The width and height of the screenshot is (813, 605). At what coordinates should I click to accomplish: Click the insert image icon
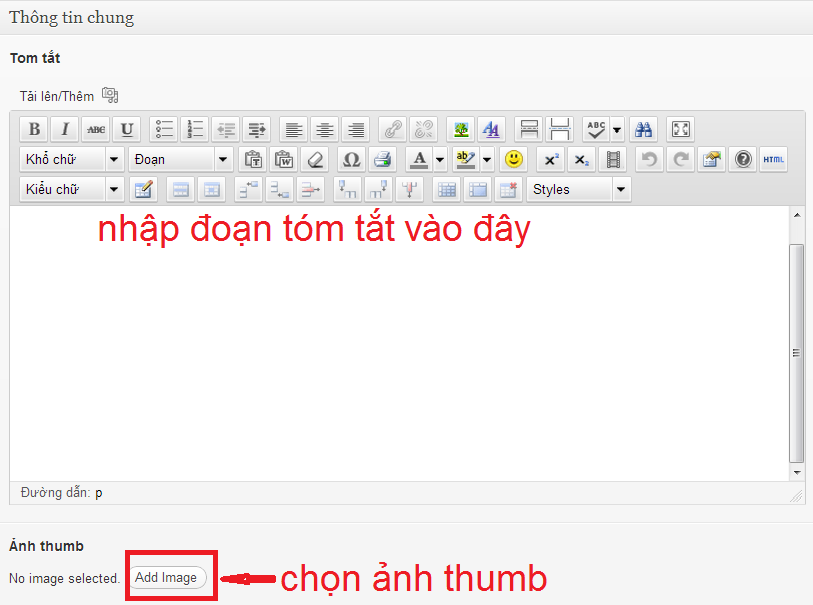(460, 129)
